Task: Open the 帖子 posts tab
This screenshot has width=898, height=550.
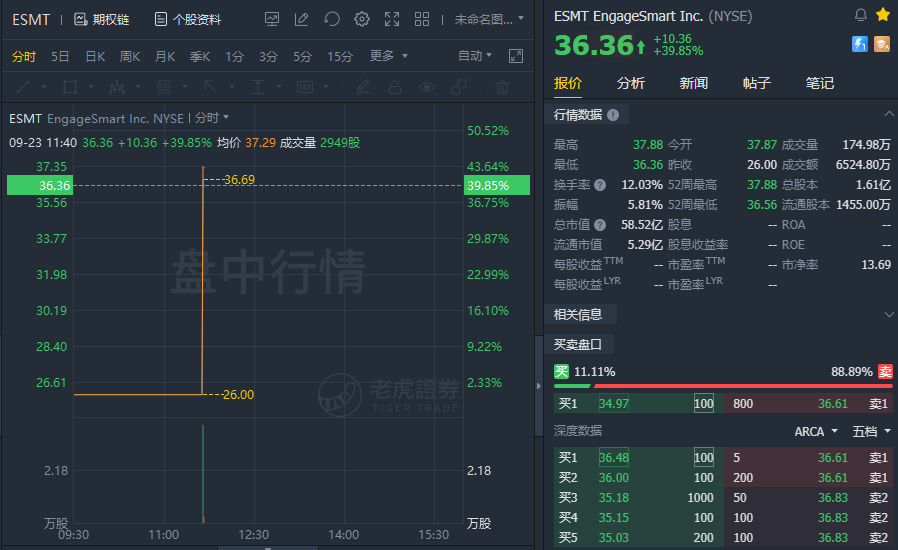Action: 757,84
